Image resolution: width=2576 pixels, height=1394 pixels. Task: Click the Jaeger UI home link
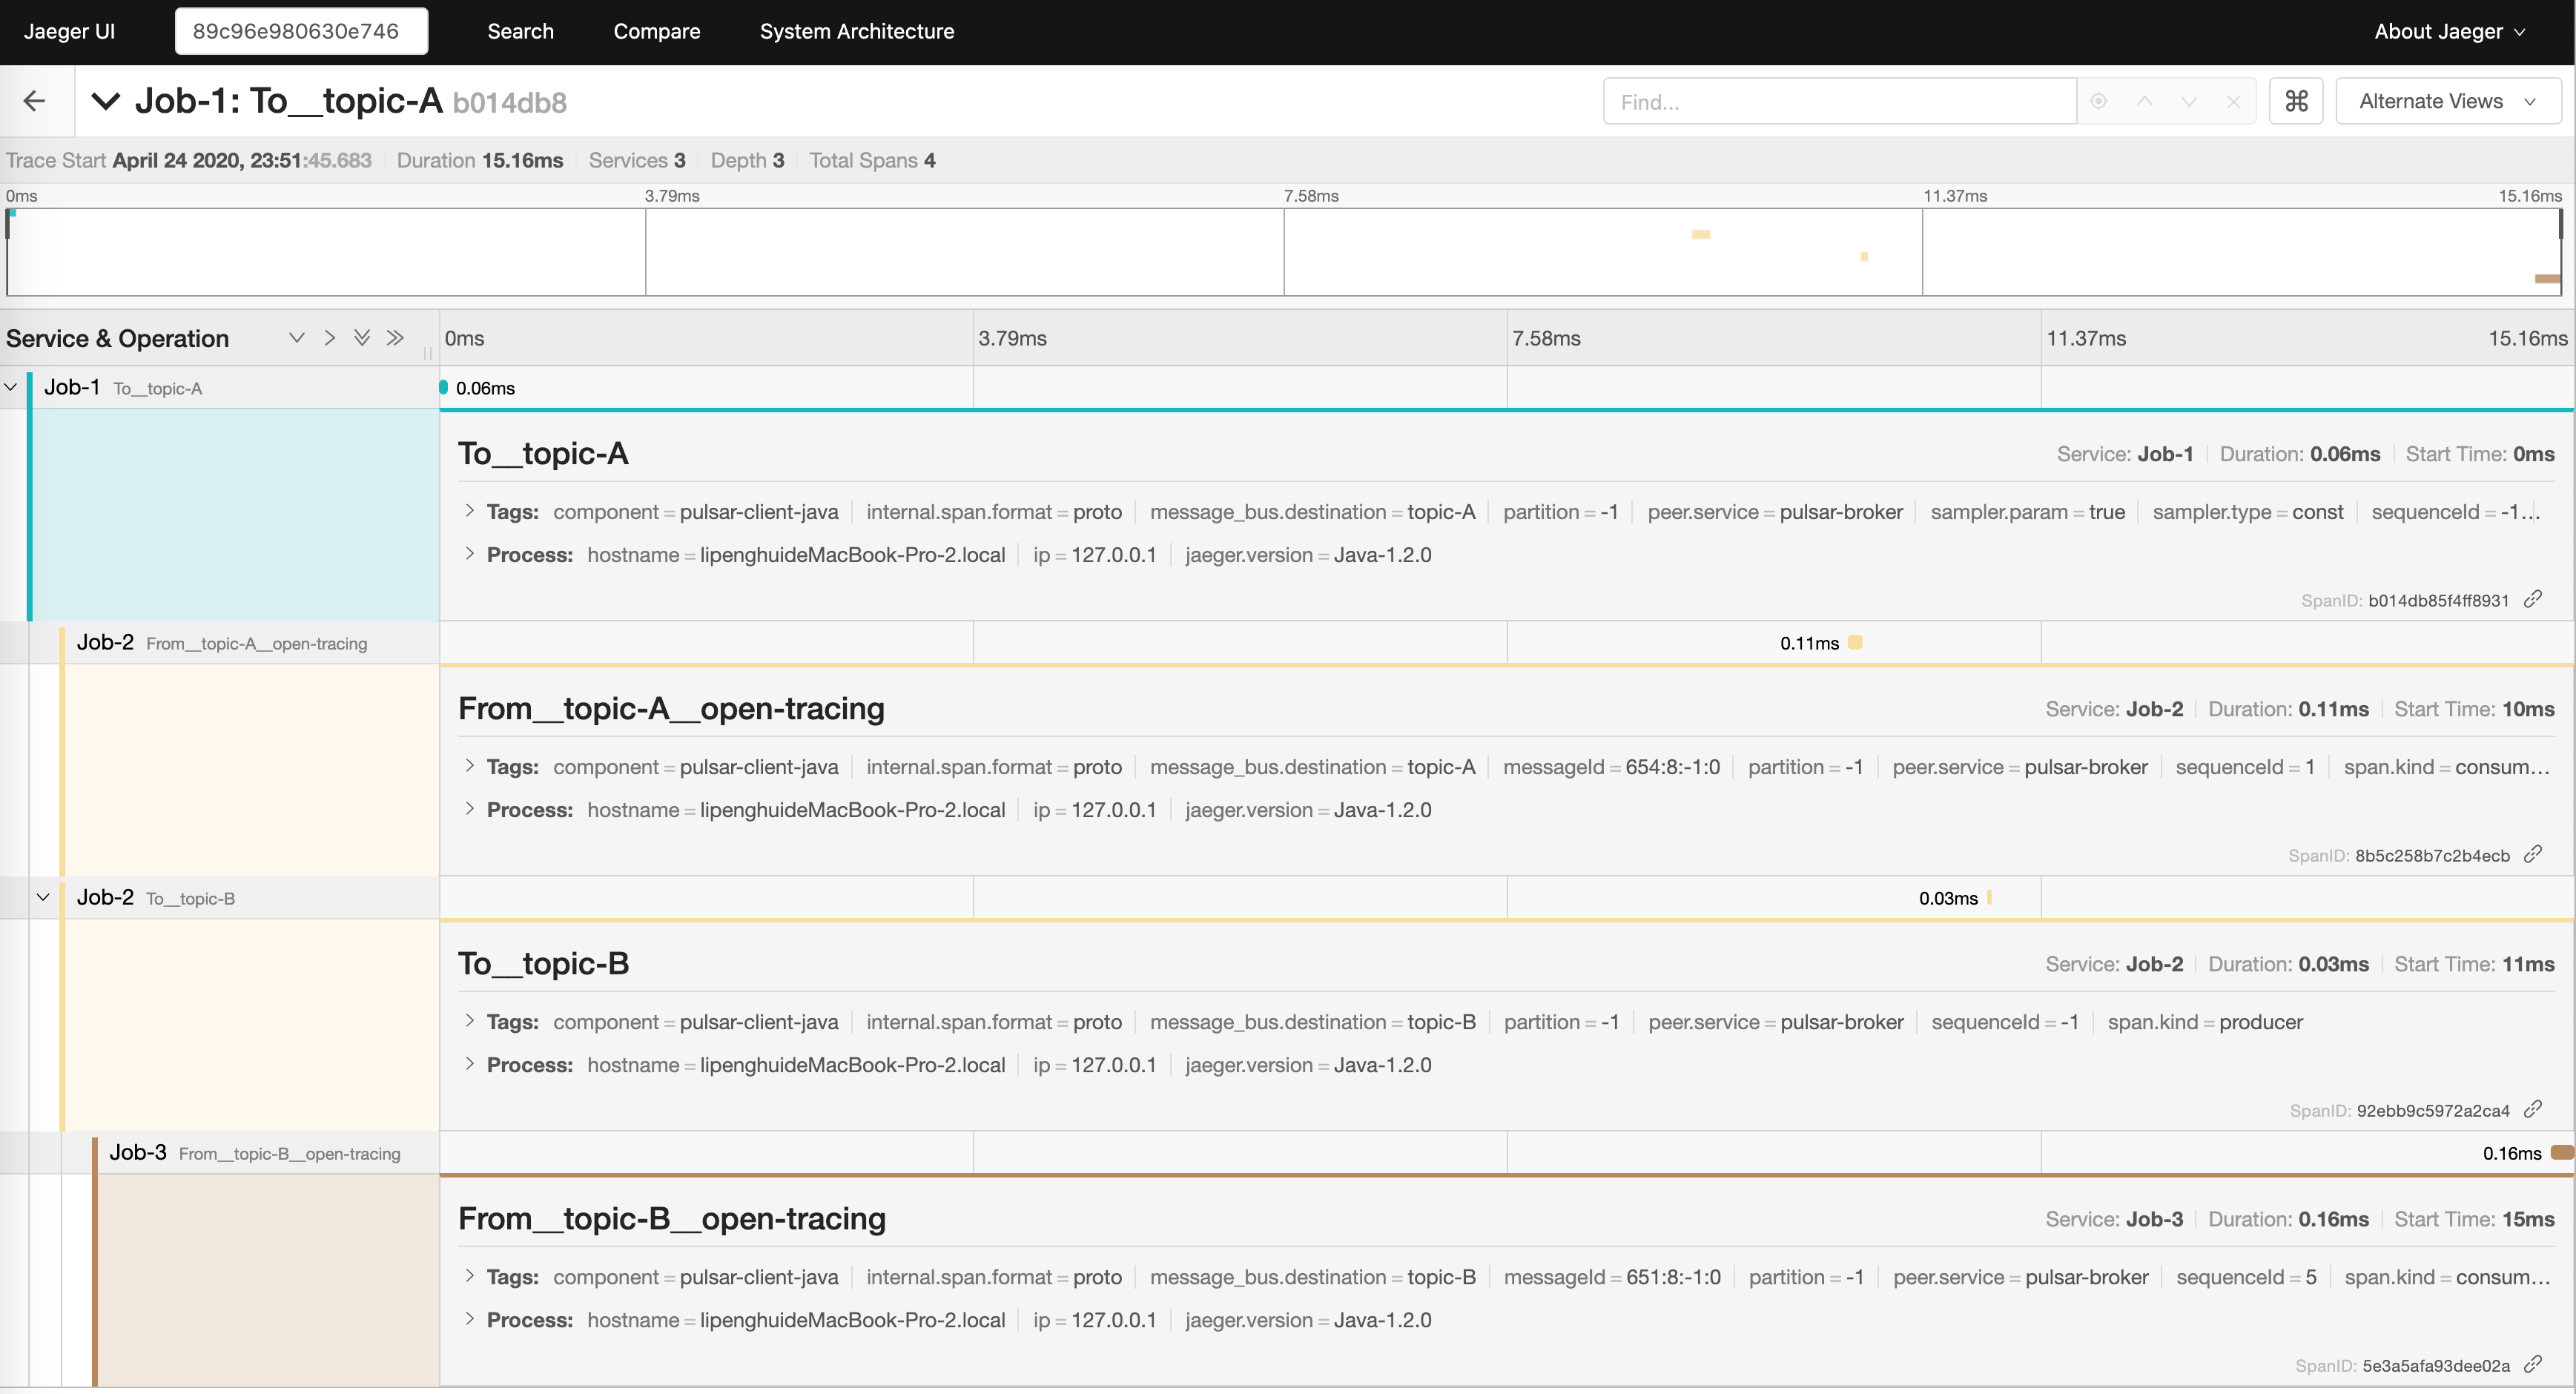tap(69, 31)
